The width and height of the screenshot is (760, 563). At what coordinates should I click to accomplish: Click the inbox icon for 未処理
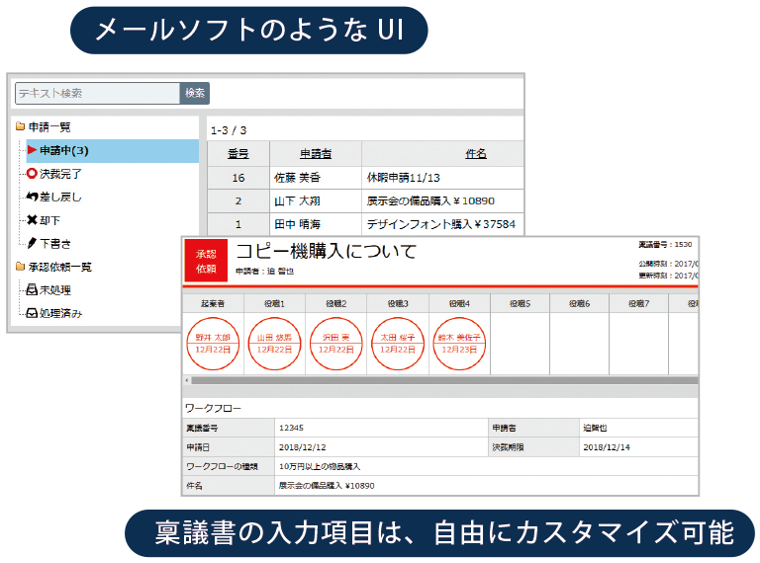coord(32,290)
